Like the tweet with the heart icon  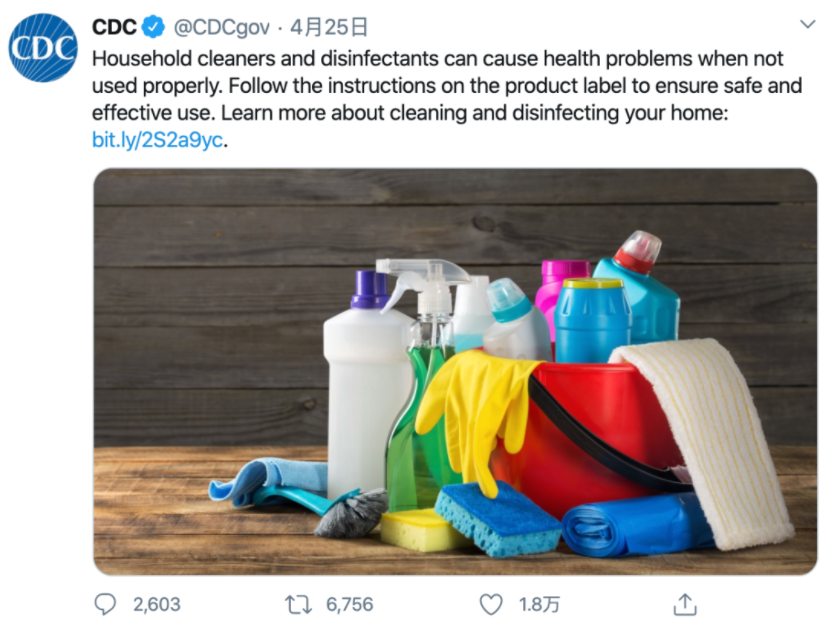pos(491,604)
